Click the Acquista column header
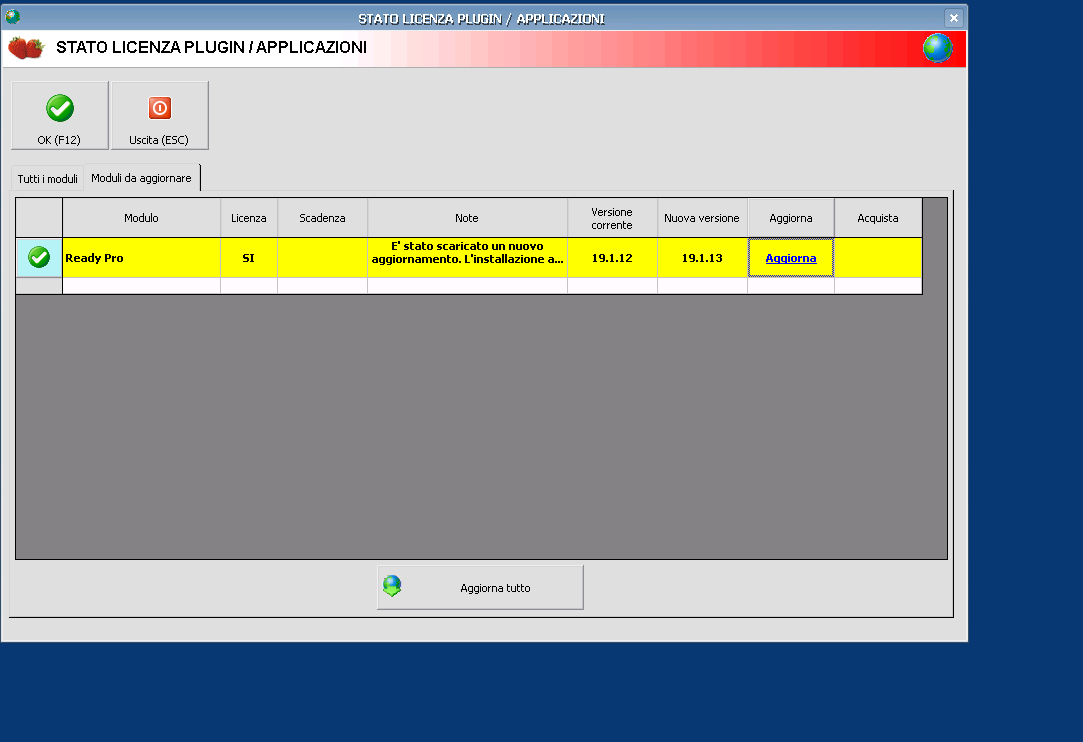The image size is (1083, 742). pos(878,218)
